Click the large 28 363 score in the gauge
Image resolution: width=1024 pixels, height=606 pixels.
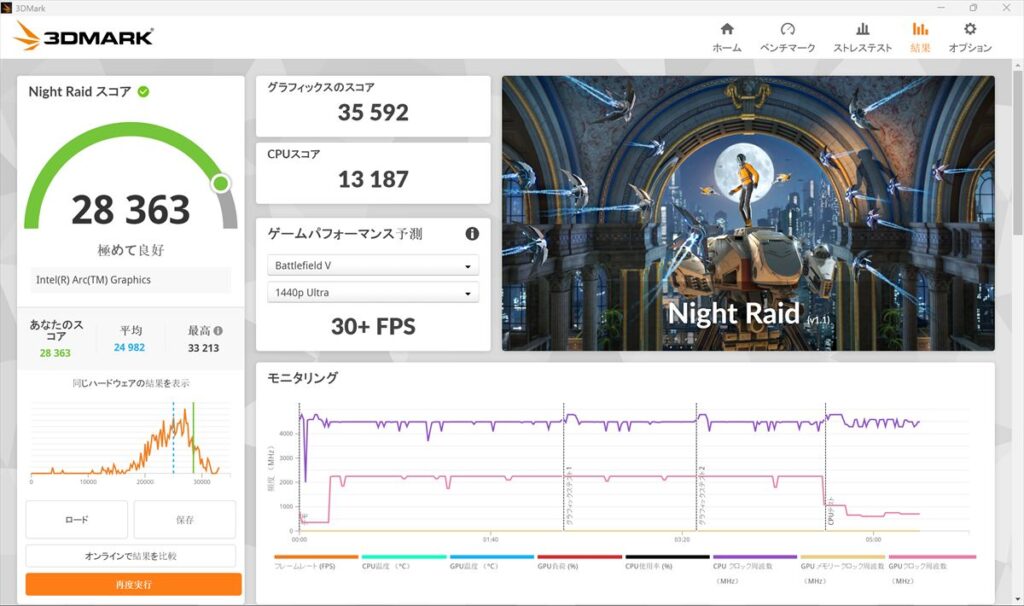pyautogui.click(x=131, y=210)
